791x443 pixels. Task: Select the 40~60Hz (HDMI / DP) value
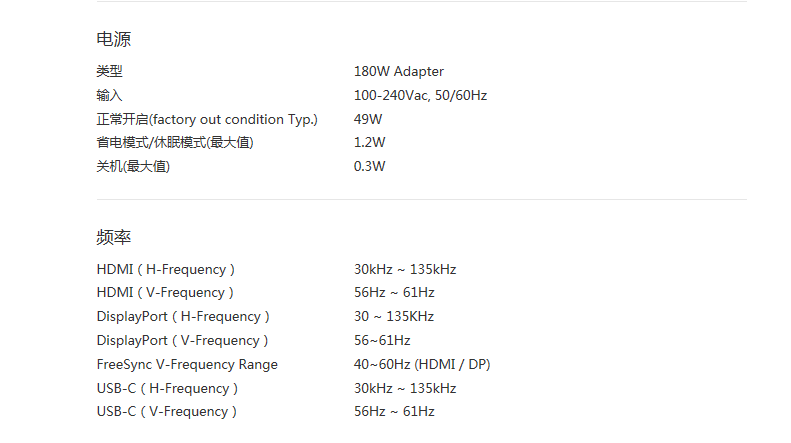(422, 365)
